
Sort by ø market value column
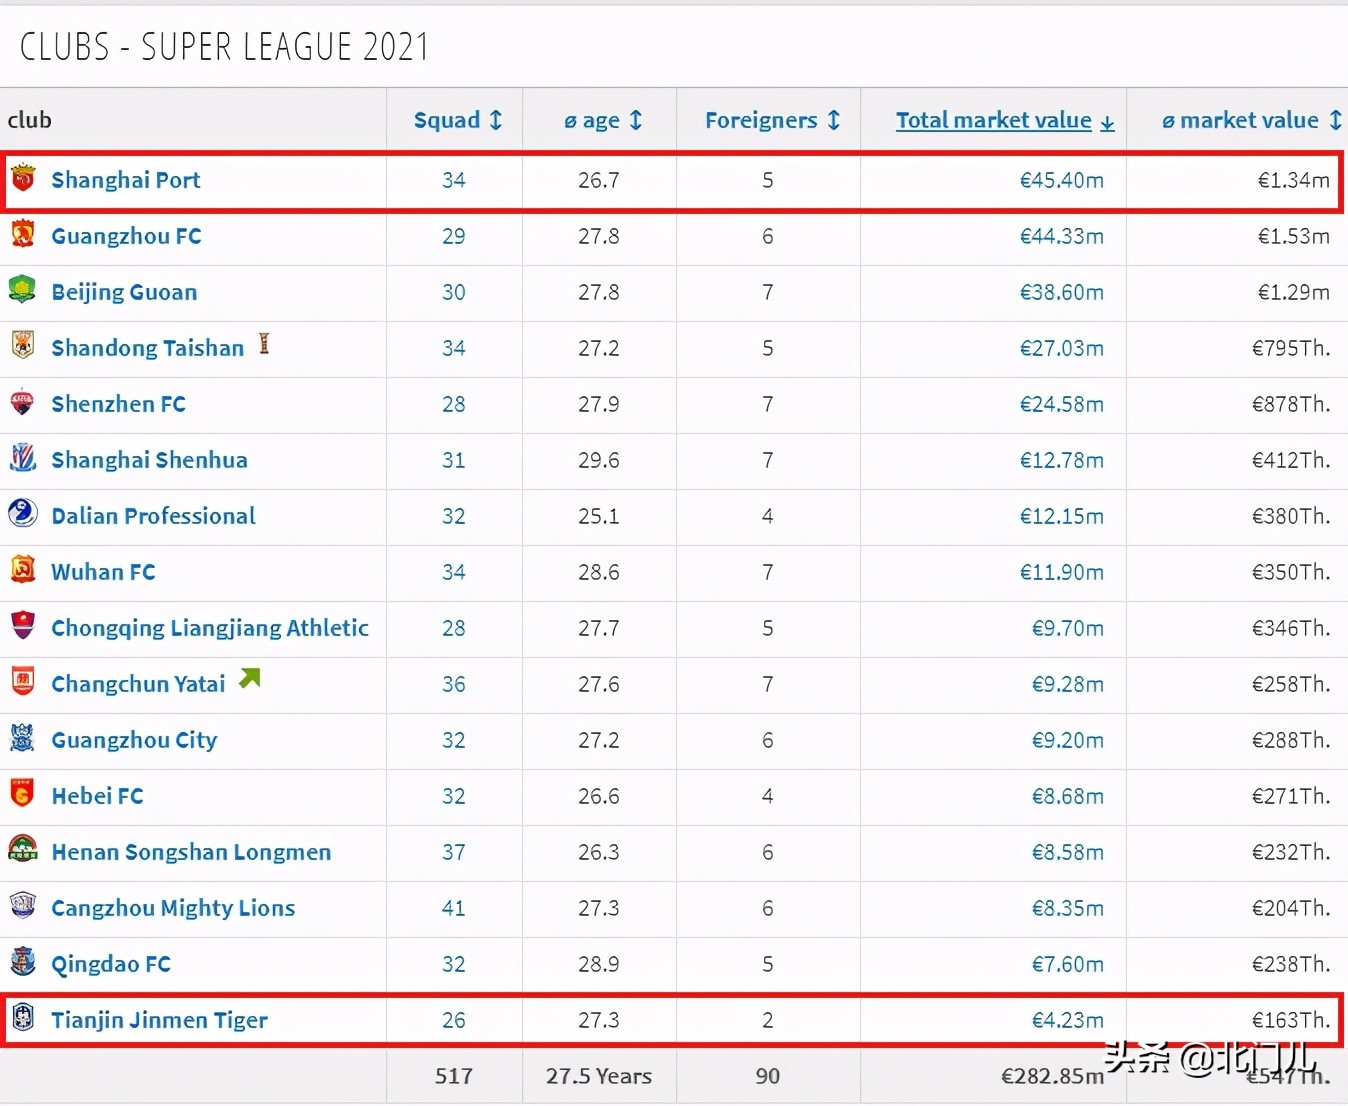click(1251, 120)
